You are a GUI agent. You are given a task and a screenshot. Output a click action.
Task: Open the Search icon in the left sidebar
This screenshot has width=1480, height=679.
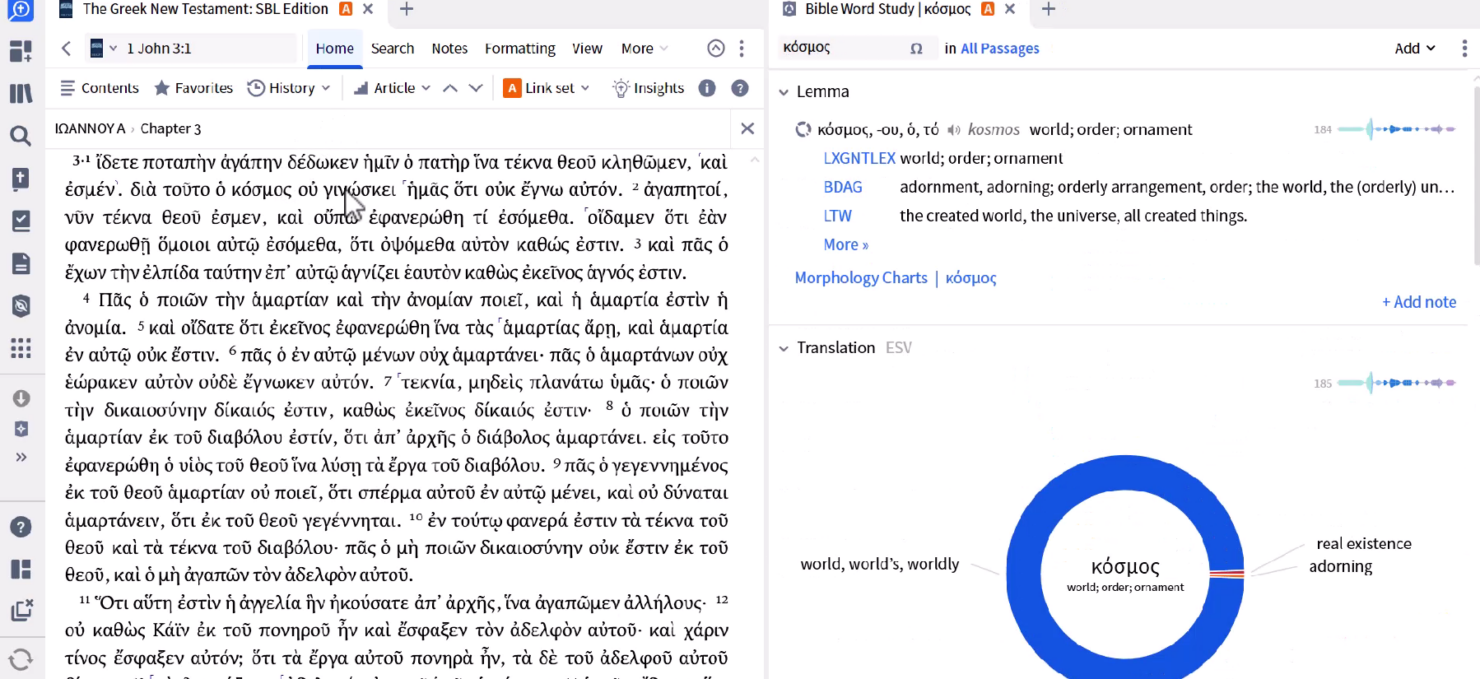pos(21,135)
